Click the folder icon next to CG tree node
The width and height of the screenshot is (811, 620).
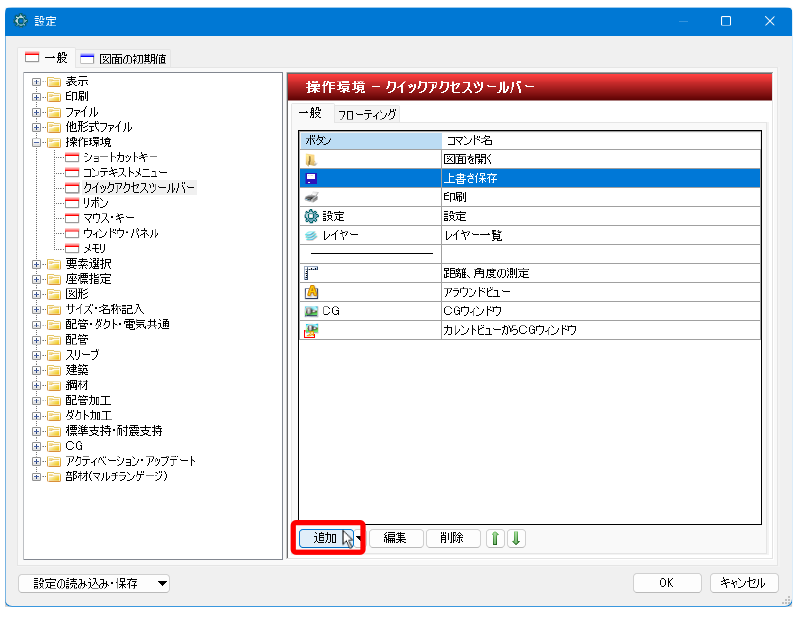(x=54, y=446)
